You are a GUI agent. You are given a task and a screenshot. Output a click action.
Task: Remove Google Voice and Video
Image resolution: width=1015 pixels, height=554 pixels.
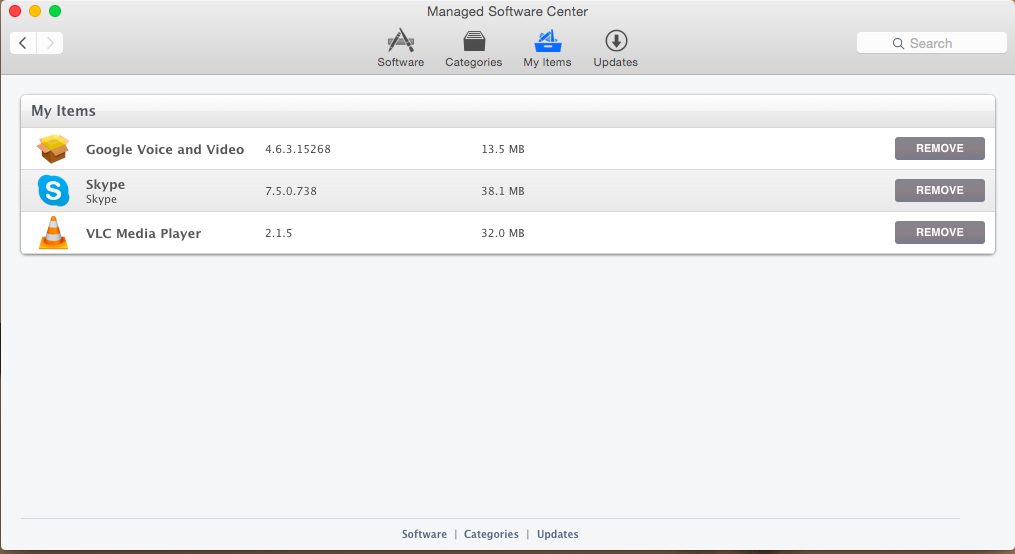coord(939,148)
